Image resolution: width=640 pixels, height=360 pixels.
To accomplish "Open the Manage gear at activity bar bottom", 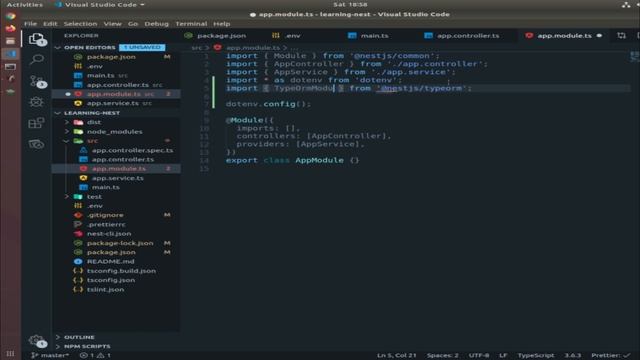I will click(37, 340).
